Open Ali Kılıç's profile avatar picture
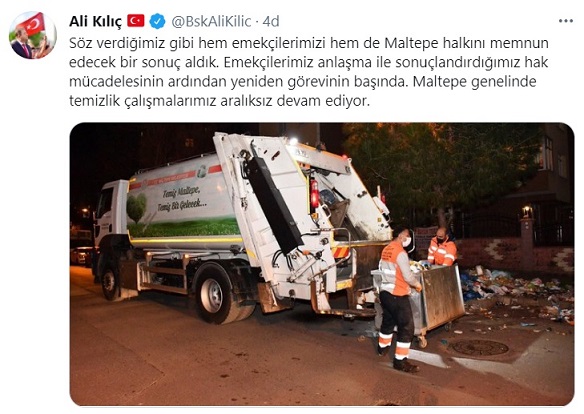584x414 pixels. [x=32, y=35]
